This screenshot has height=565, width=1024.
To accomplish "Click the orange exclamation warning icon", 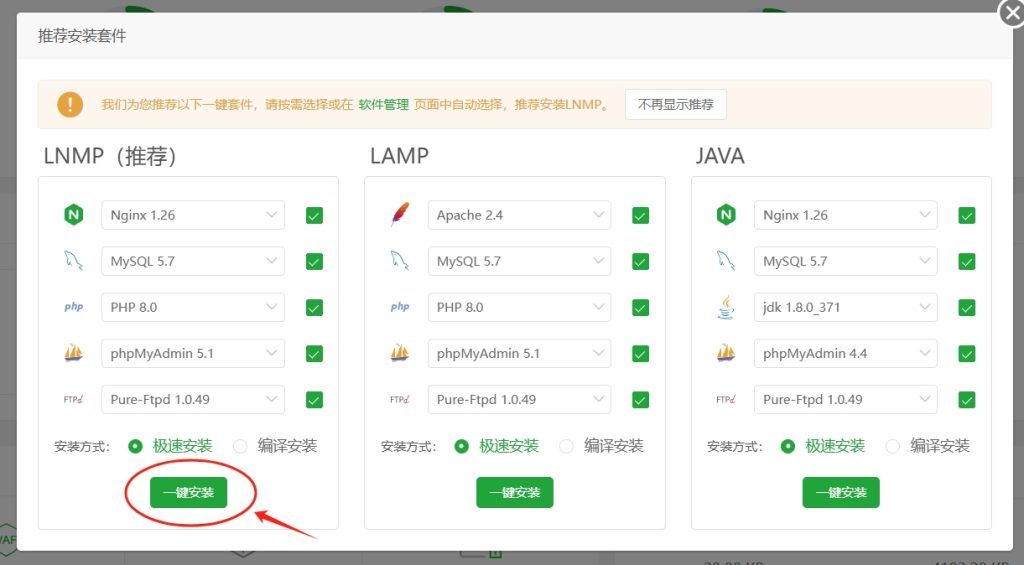I will click(x=70, y=105).
